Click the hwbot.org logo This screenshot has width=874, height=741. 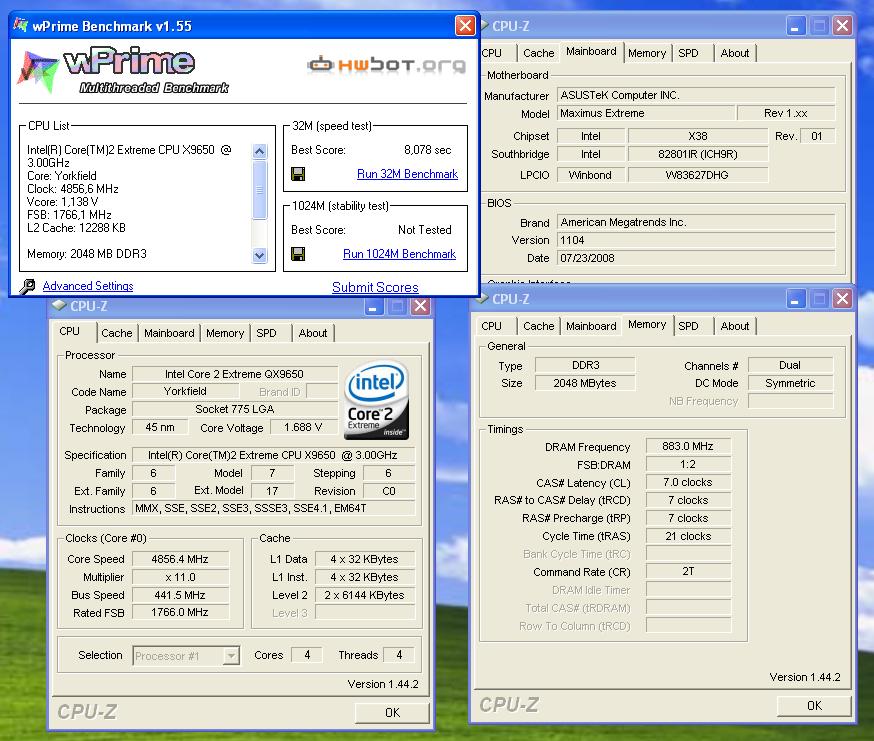pos(386,65)
